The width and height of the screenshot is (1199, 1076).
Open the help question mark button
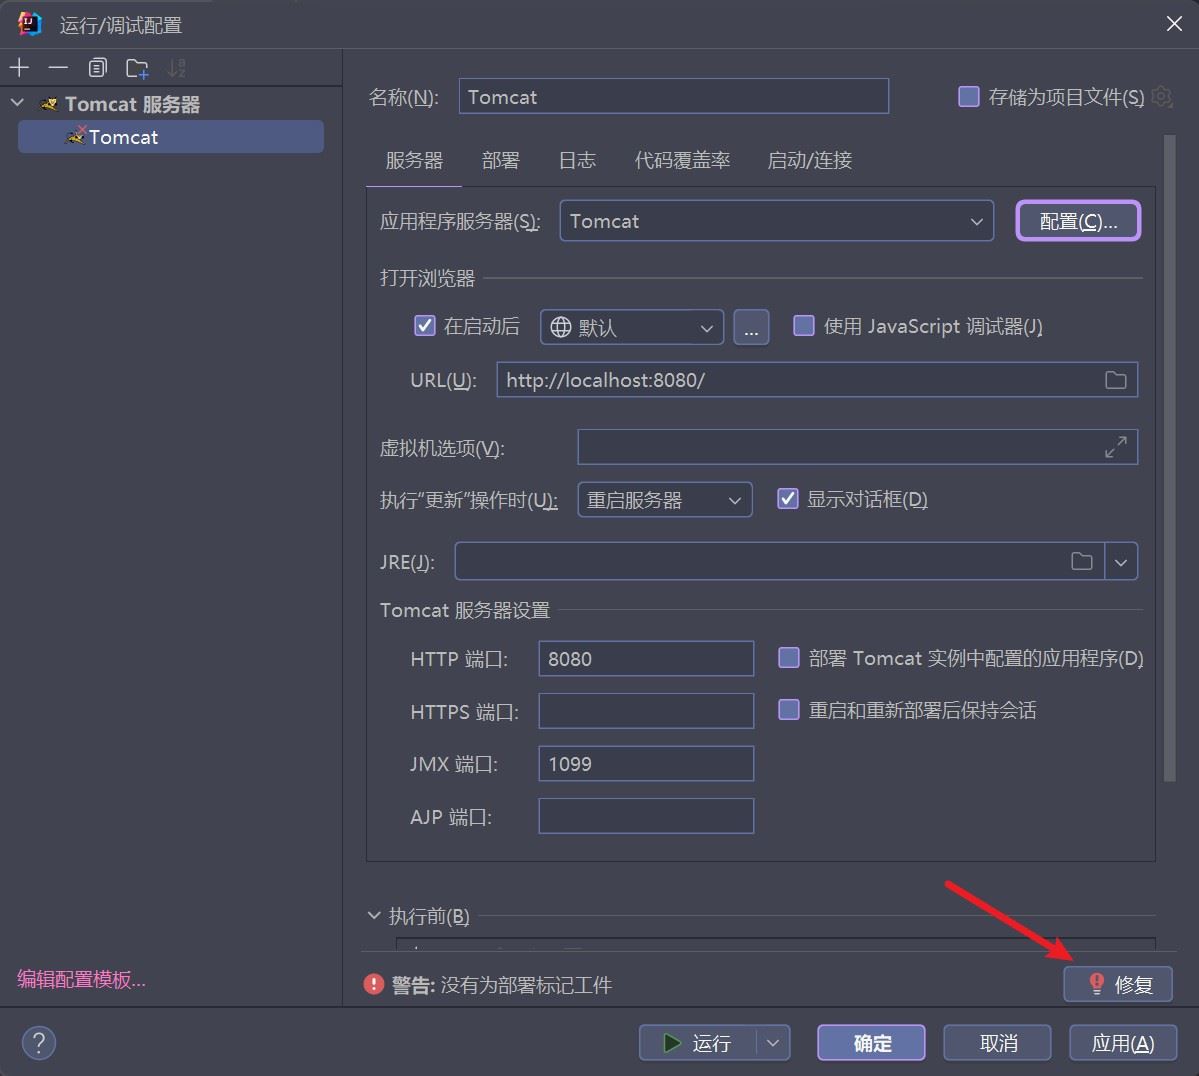coord(39,1042)
